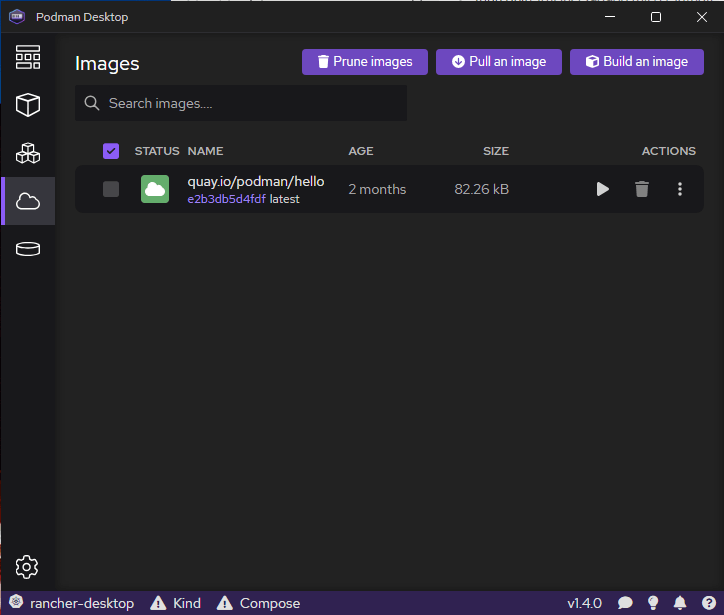Open the help question mark icon
The width and height of the screenshot is (724, 615).
tap(709, 603)
